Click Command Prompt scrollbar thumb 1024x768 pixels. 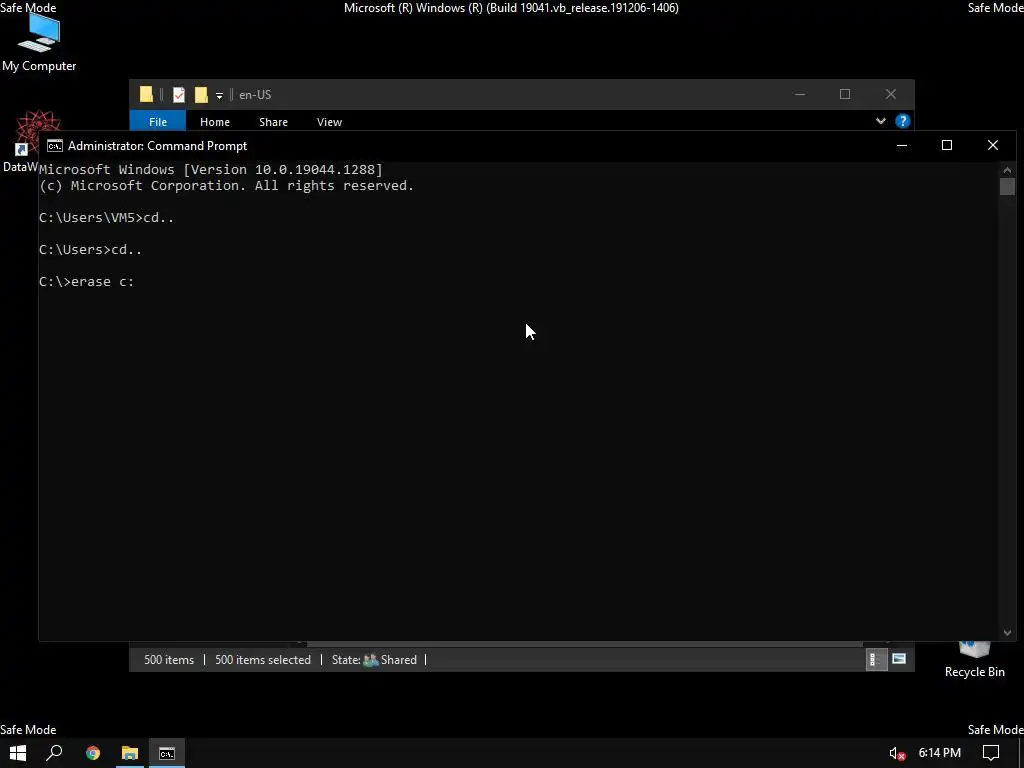pyautogui.click(x=1007, y=186)
